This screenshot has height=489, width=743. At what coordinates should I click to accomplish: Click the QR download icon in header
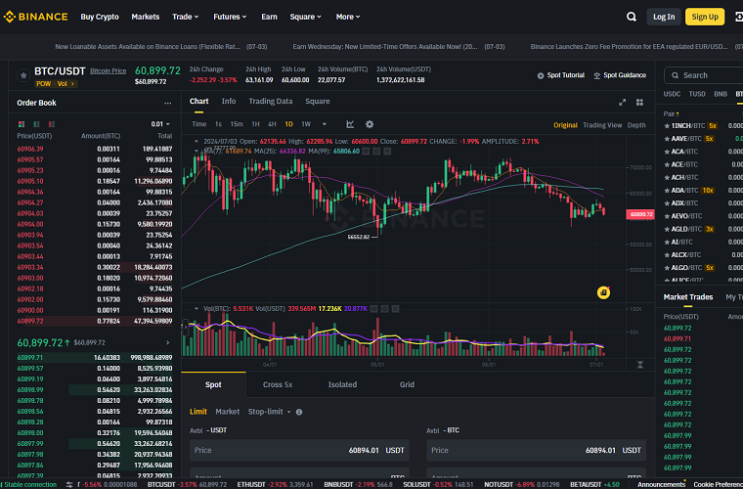pyautogui.click(x=738, y=17)
